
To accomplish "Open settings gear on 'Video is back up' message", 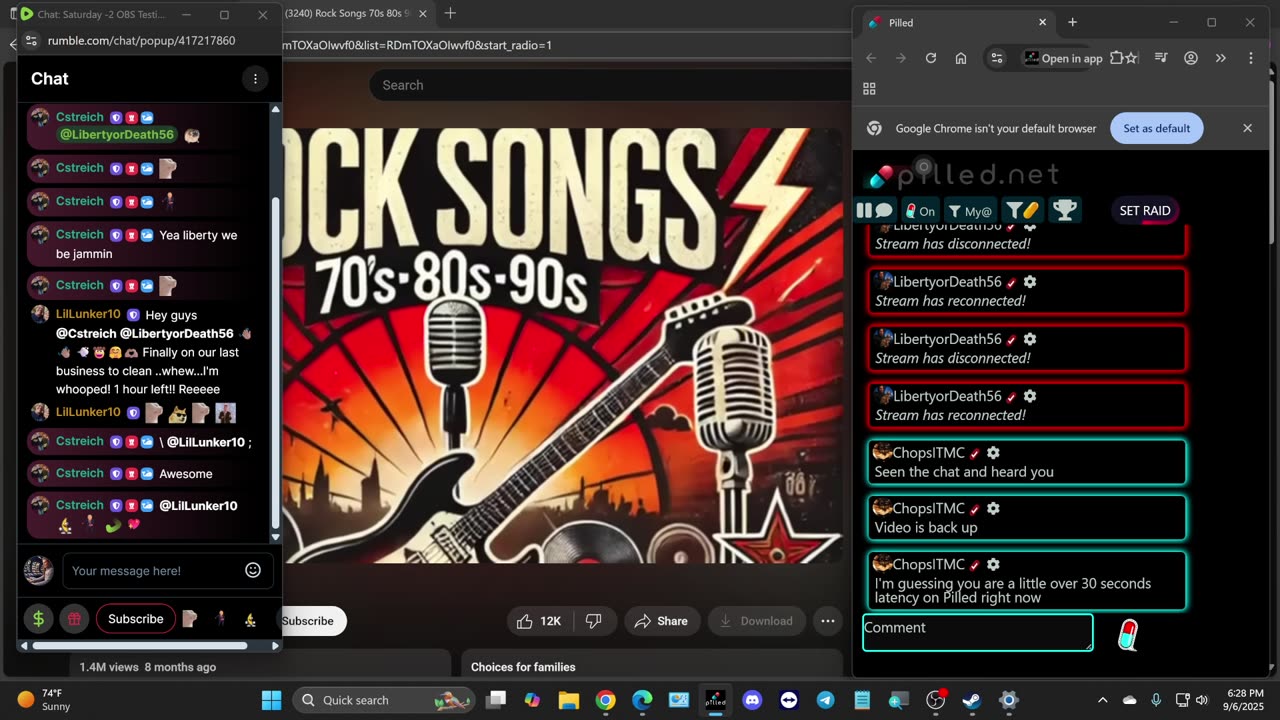I will coord(993,508).
